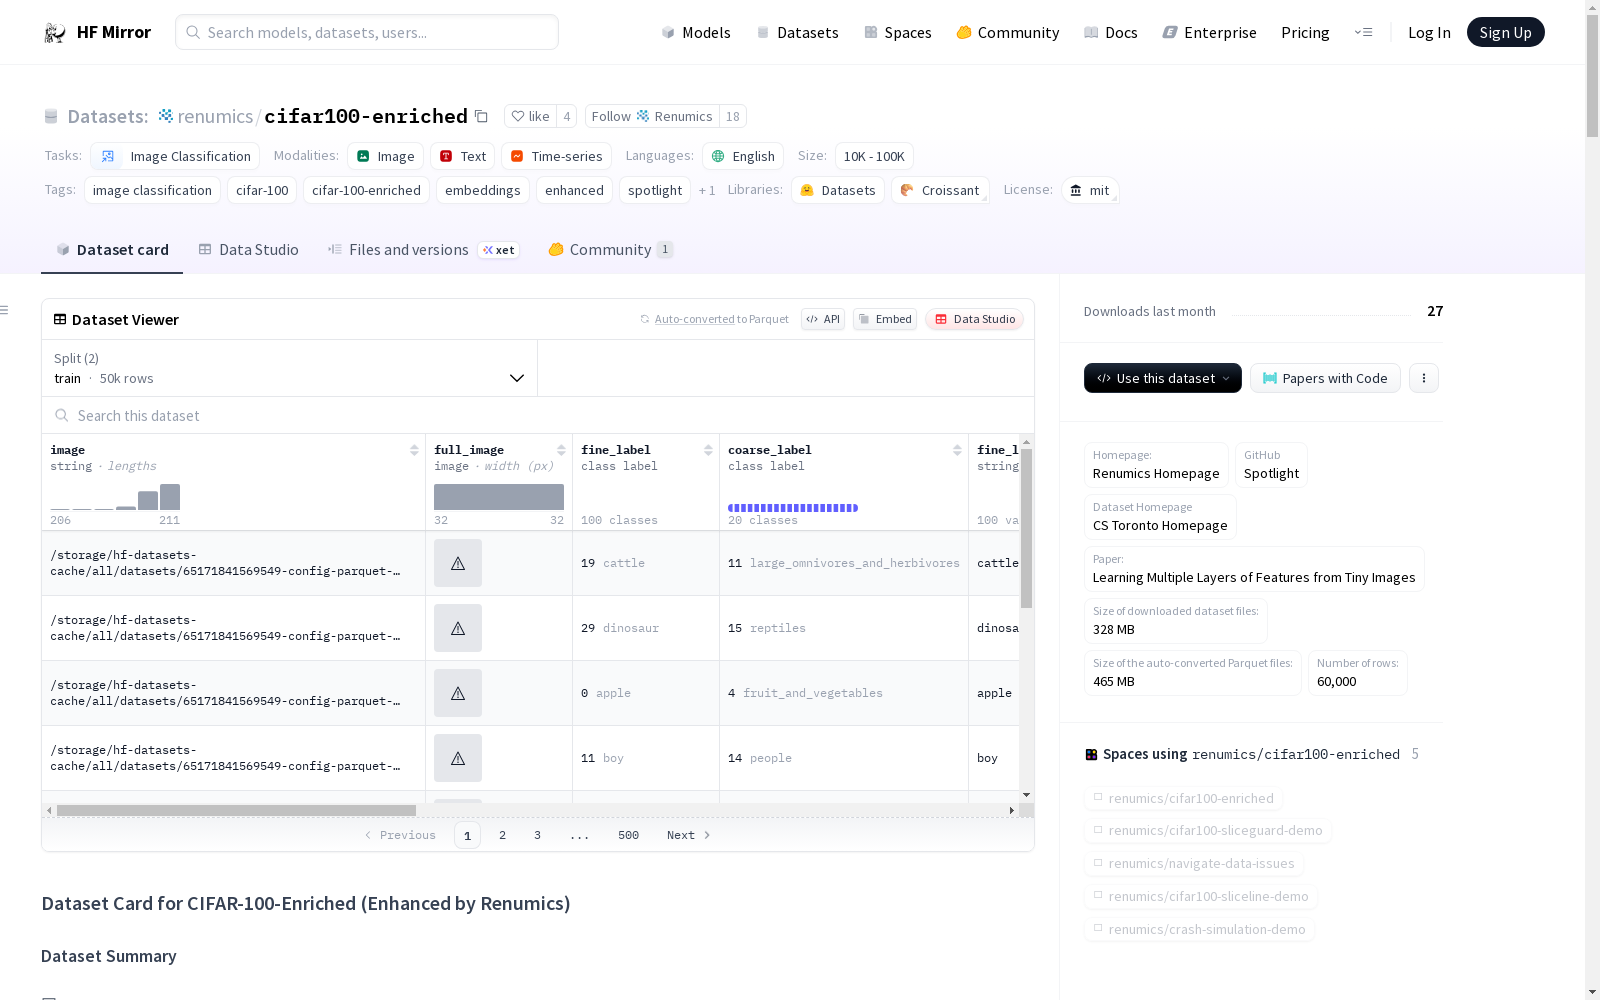
Task: Sort by the full_image column
Action: [561, 450]
